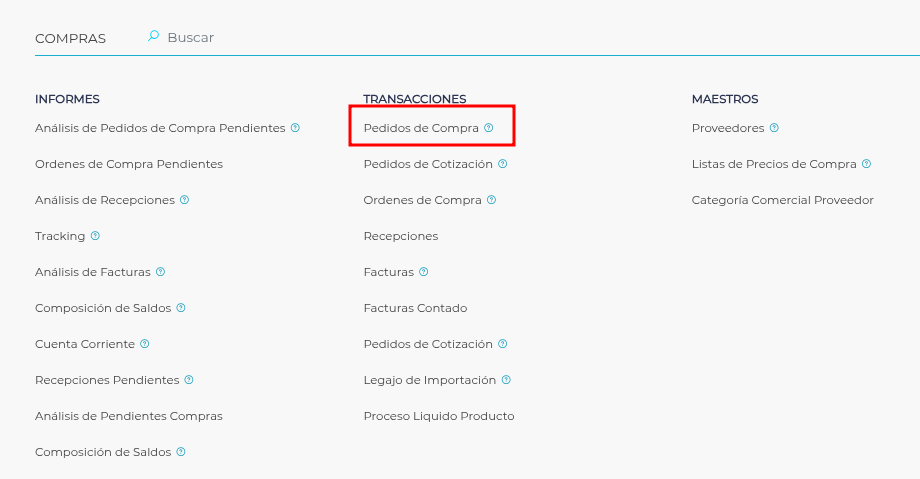This screenshot has height=479, width=920.
Task: Open Facturas Contado
Action: pyautogui.click(x=415, y=308)
